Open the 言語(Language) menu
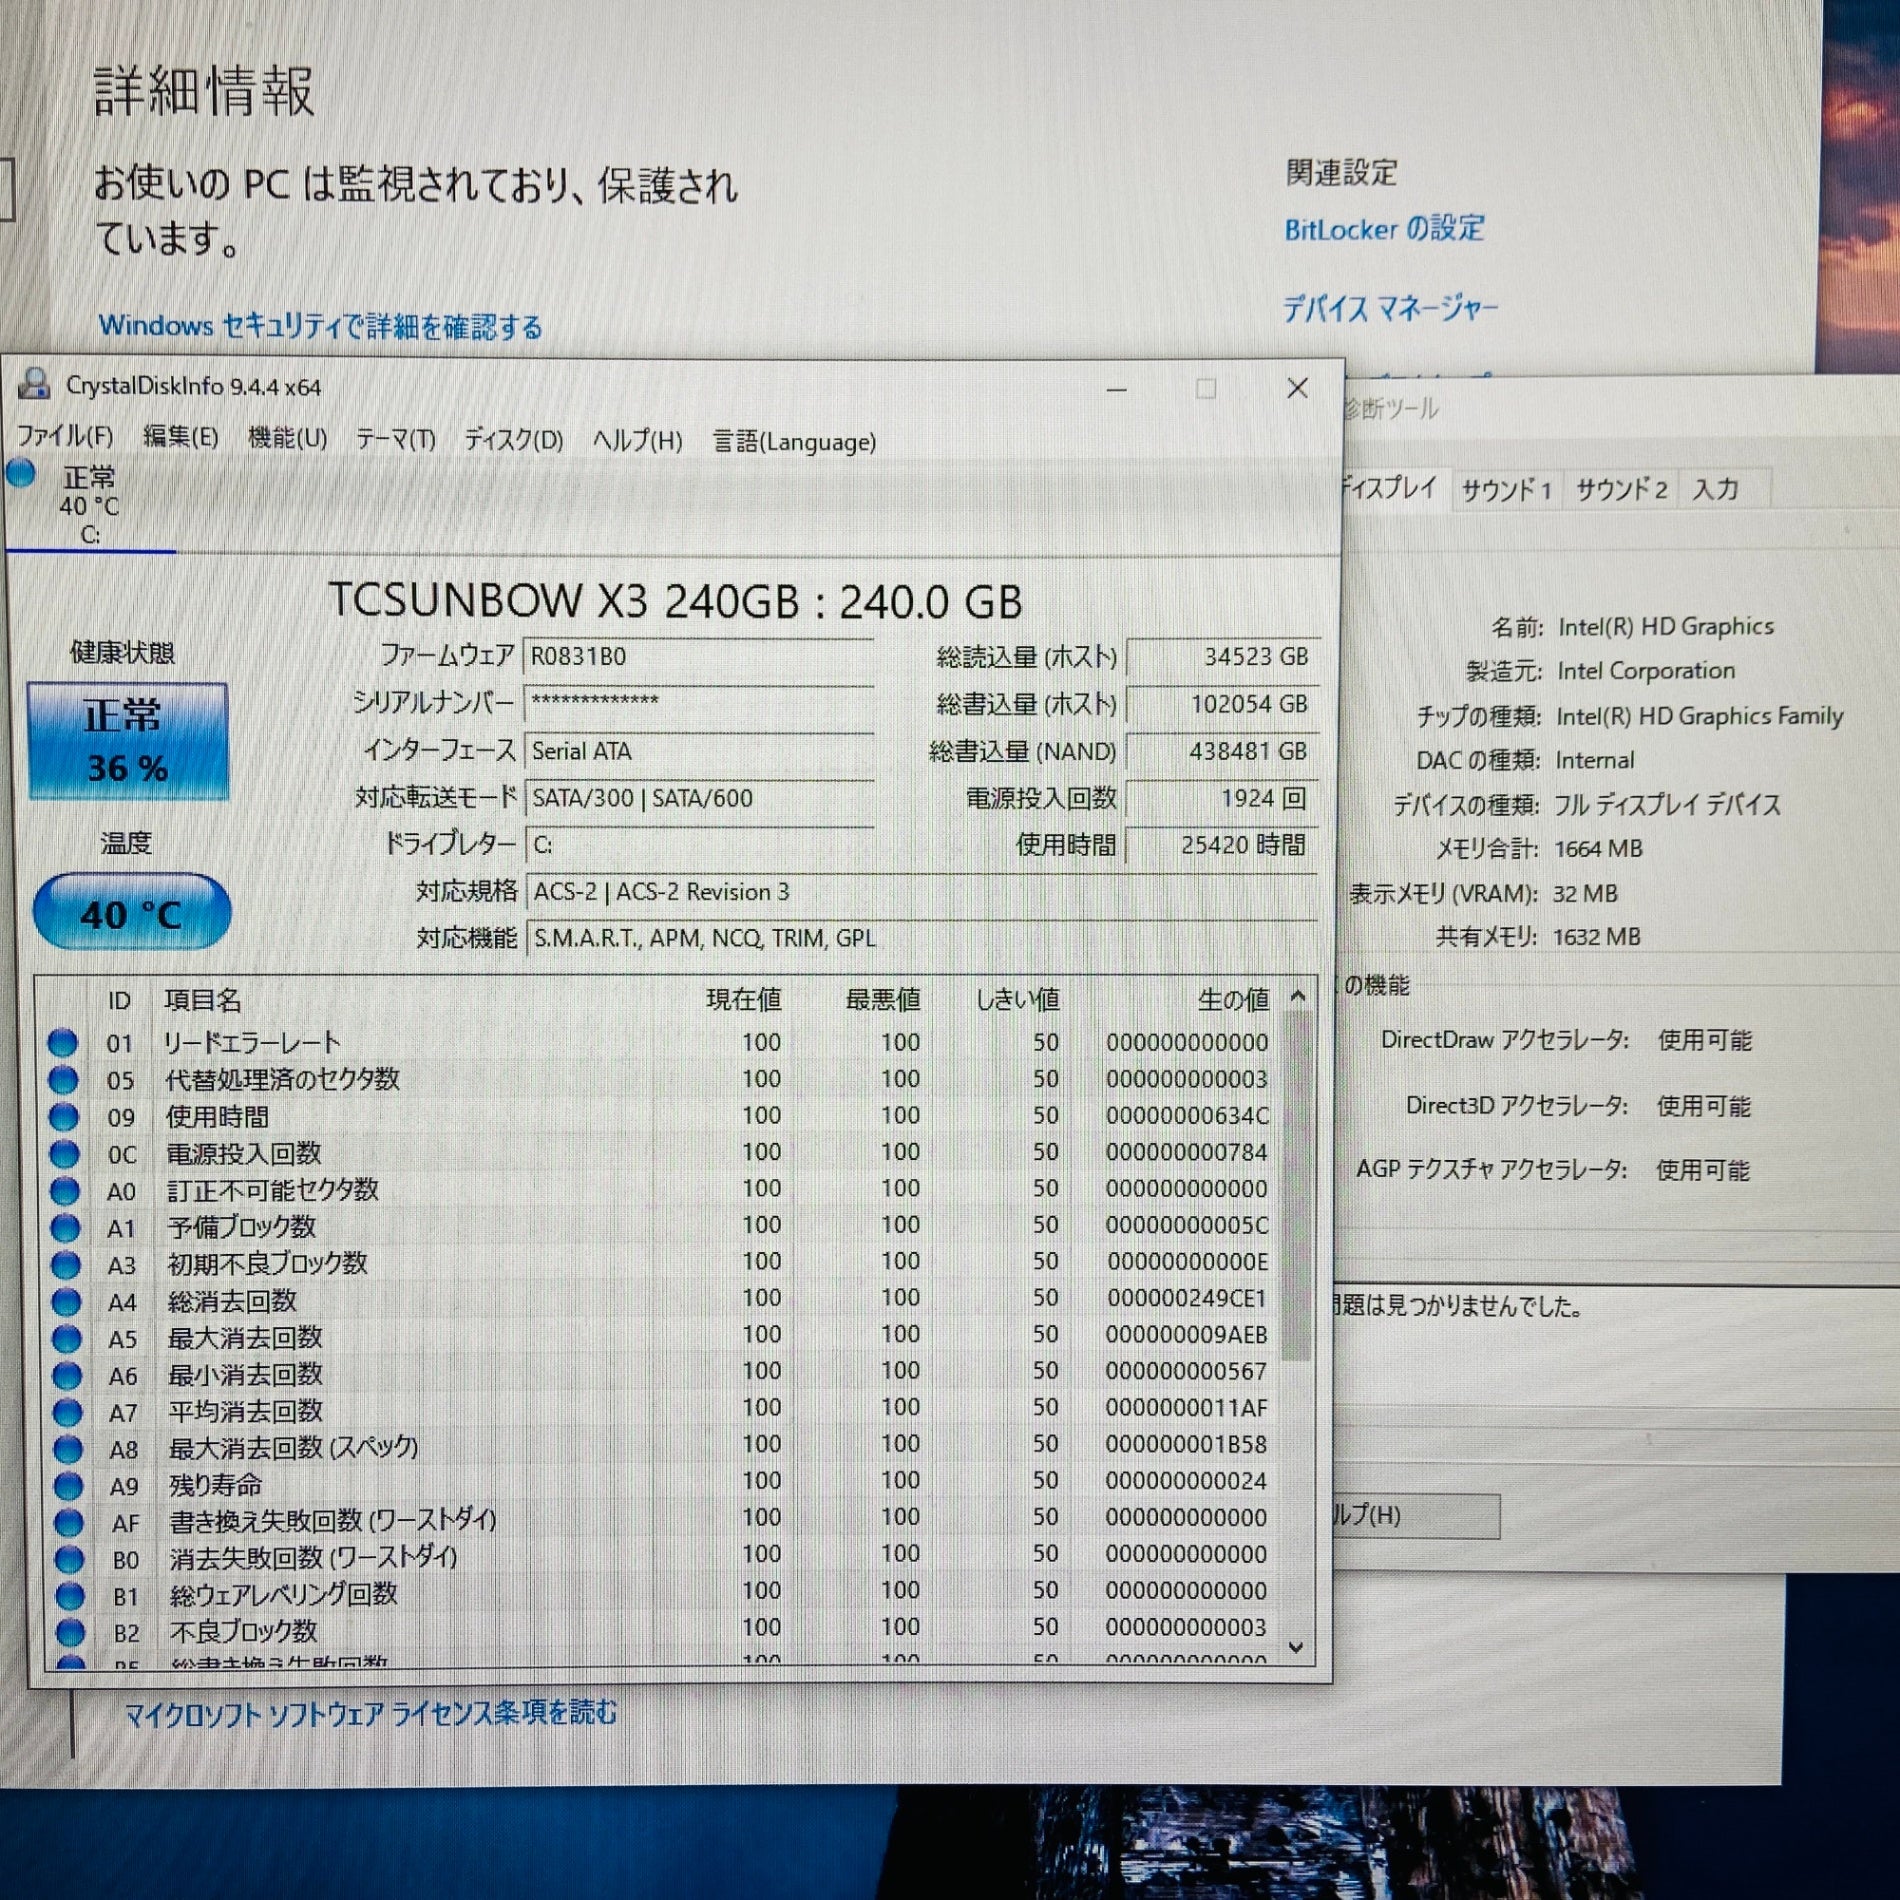 (794, 442)
